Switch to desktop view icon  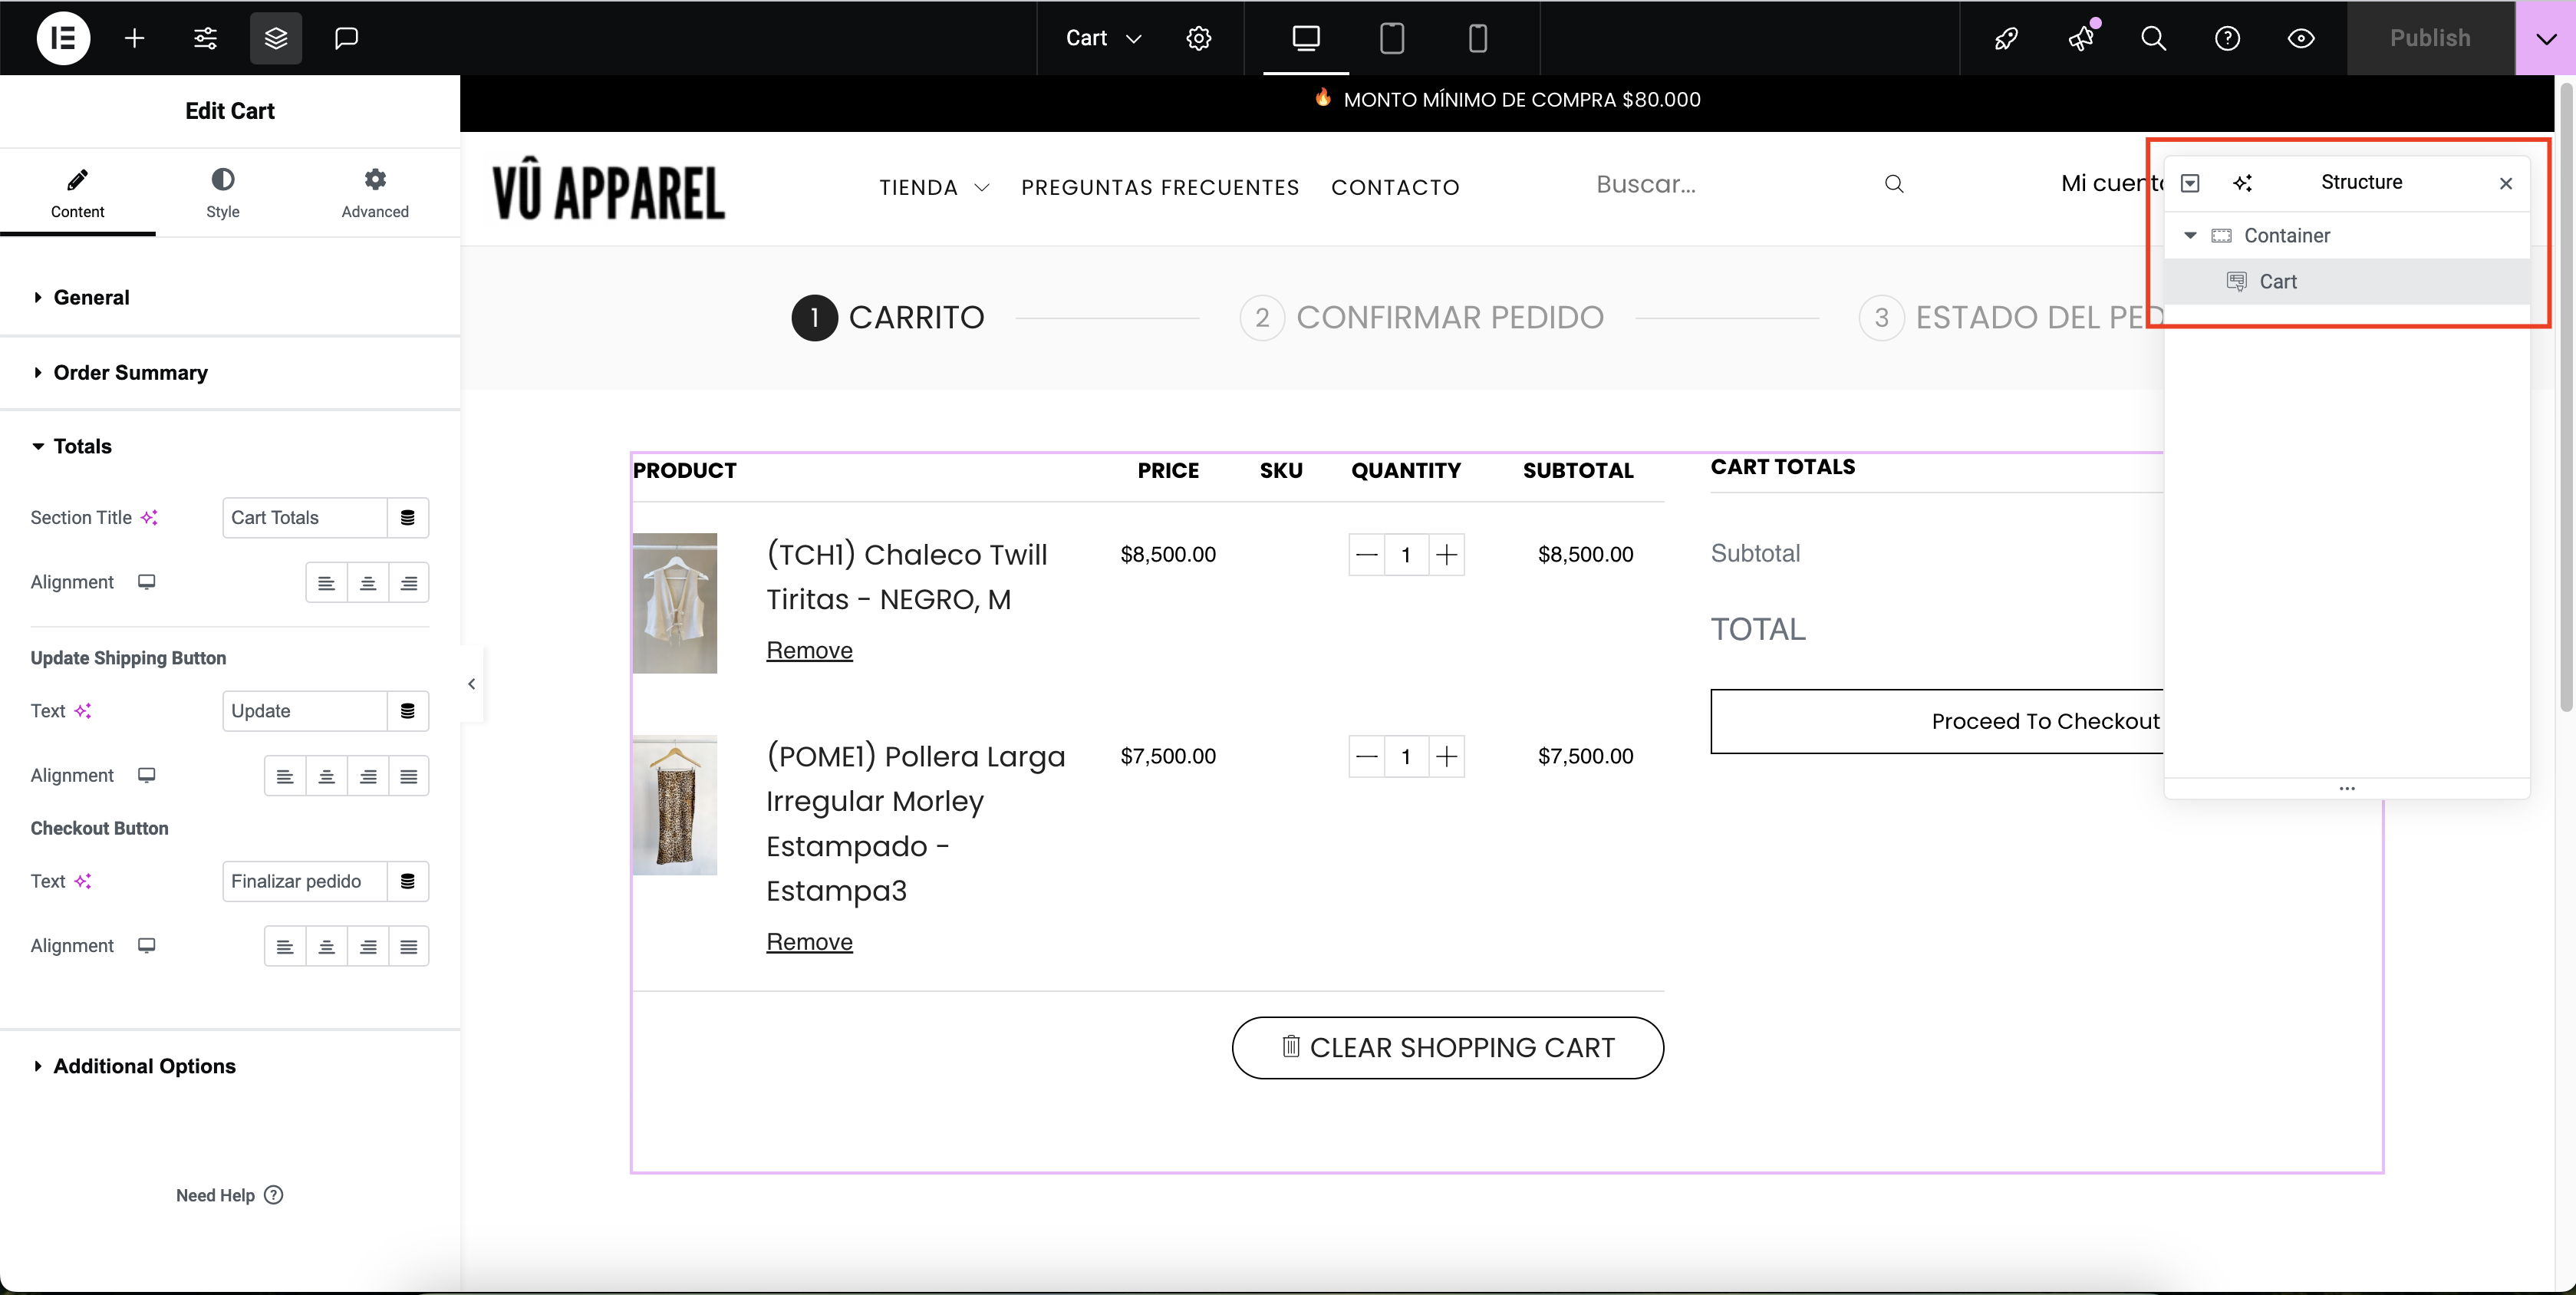1306,38
